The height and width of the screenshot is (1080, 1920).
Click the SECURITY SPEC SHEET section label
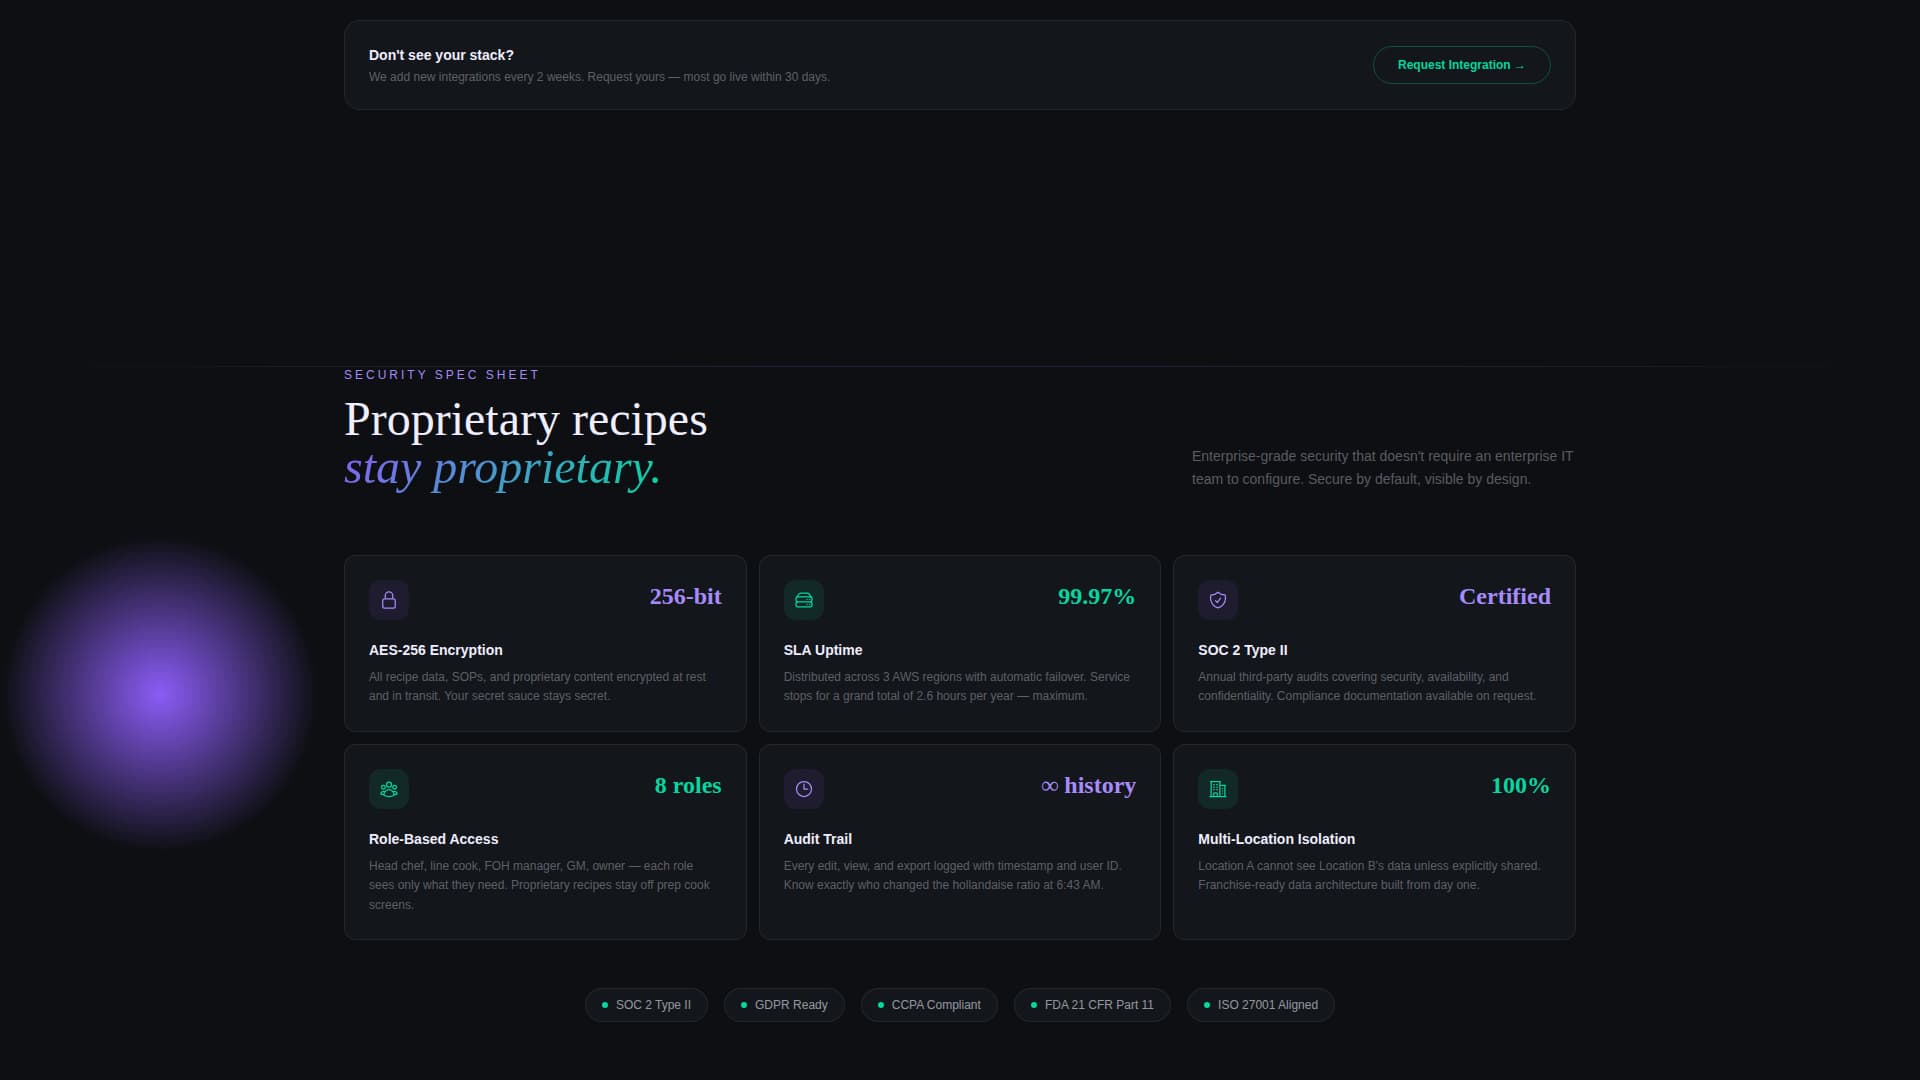pyautogui.click(x=440, y=374)
